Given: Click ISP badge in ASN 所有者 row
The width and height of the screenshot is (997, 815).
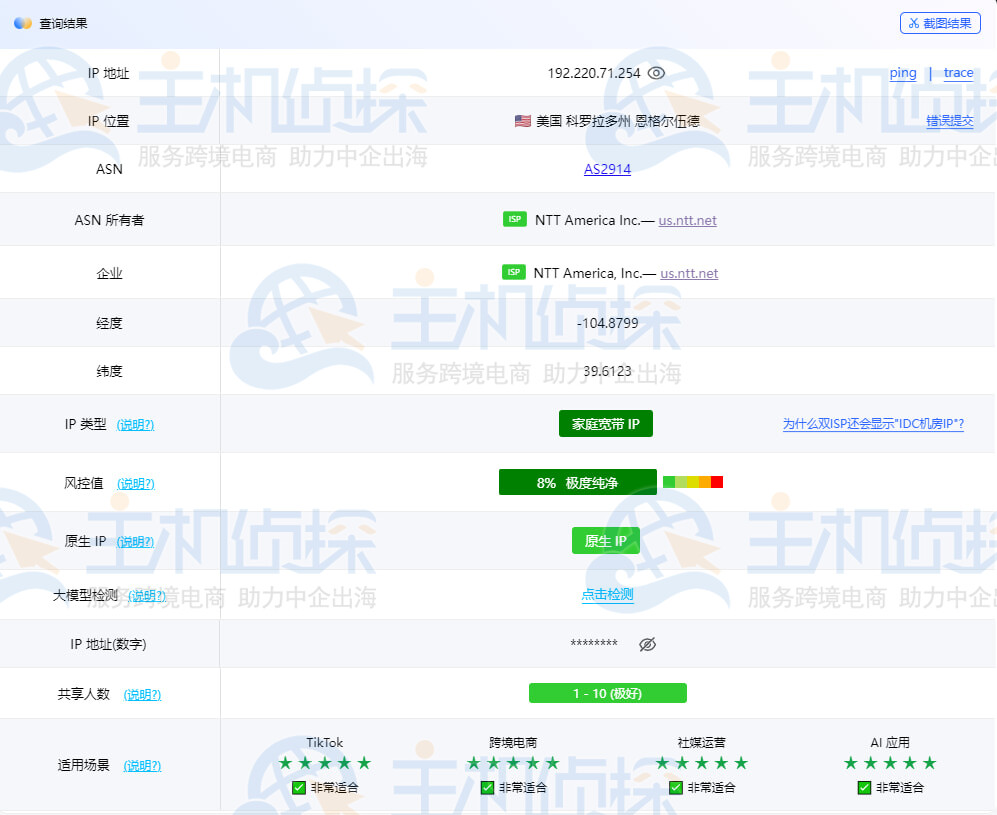Looking at the screenshot, I should pos(514,219).
